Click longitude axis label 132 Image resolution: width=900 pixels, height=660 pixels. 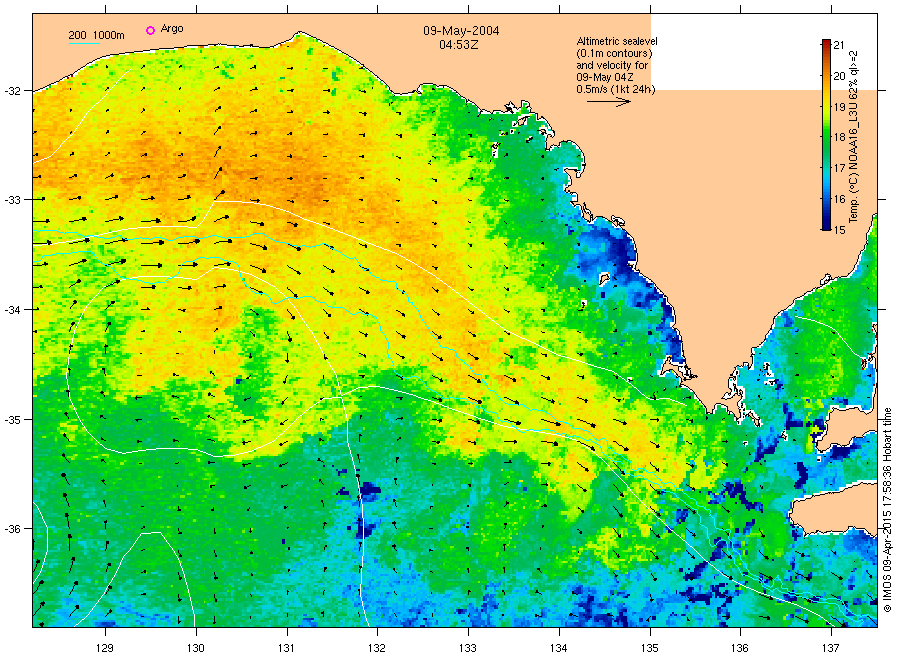377,649
